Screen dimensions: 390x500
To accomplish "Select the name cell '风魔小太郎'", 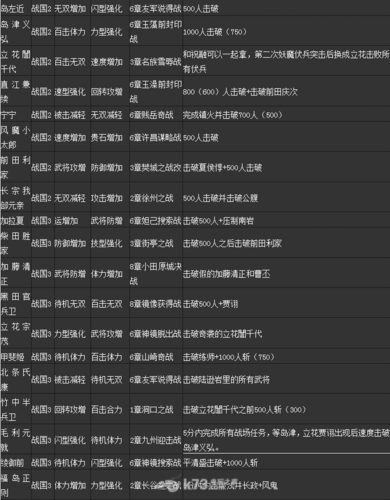I will pos(15,138).
